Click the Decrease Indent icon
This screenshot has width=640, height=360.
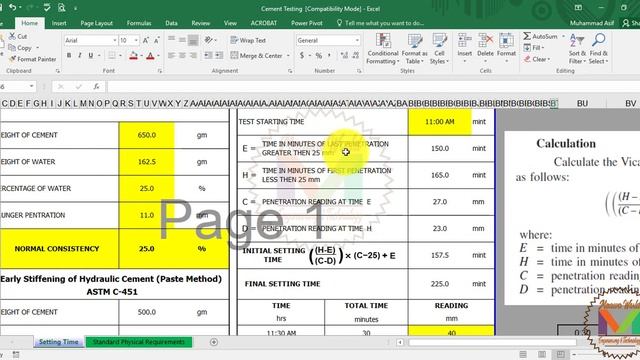point(208,56)
